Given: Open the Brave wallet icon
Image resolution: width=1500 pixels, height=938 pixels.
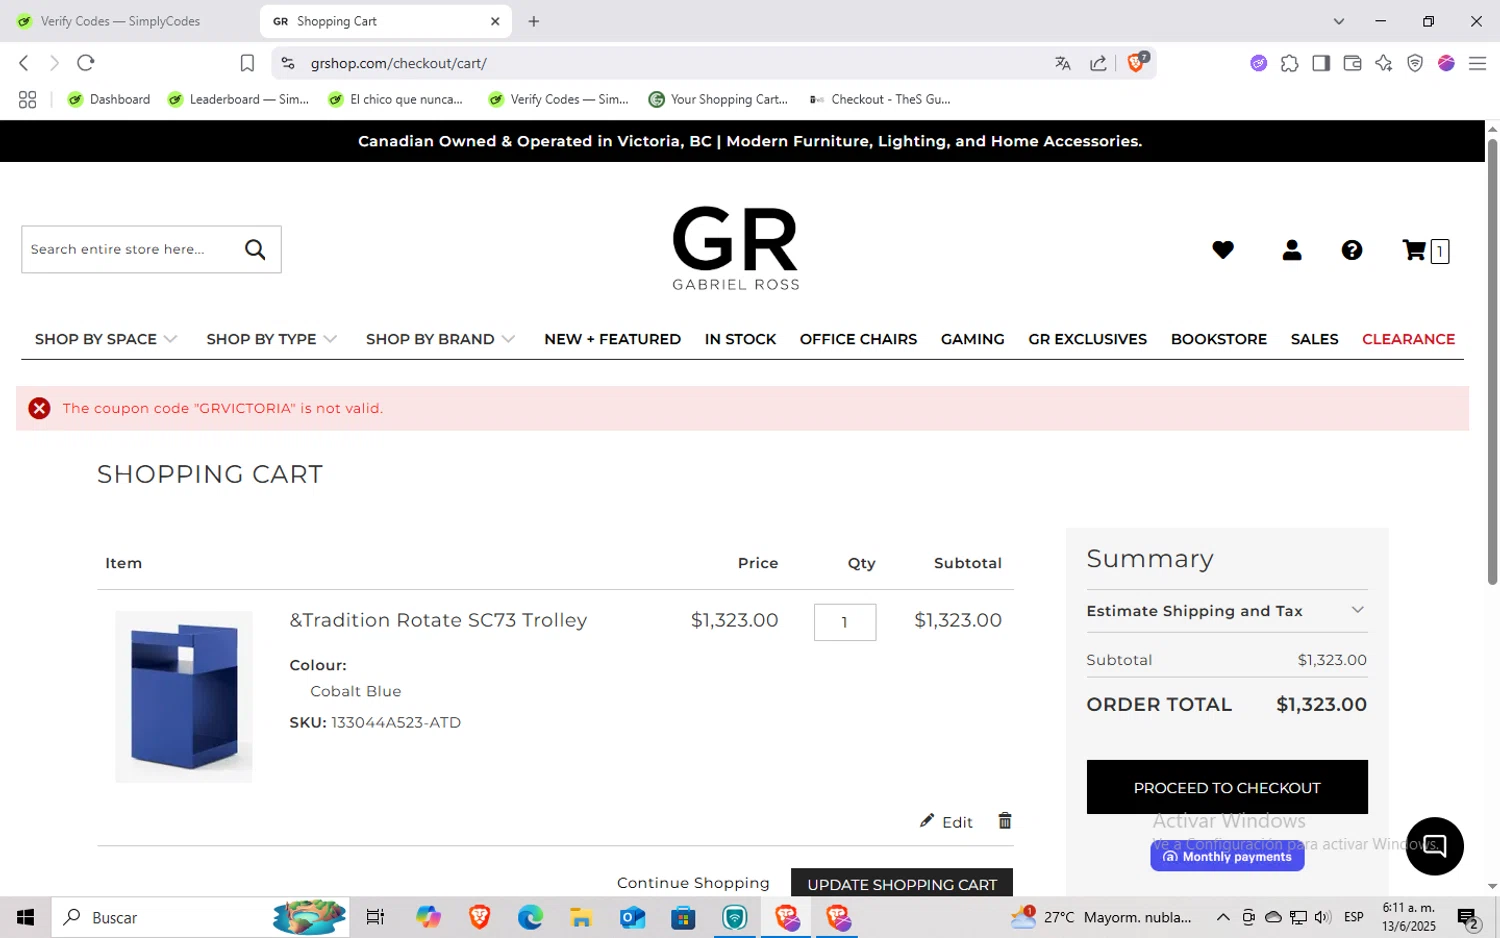Looking at the screenshot, I should tap(1352, 63).
